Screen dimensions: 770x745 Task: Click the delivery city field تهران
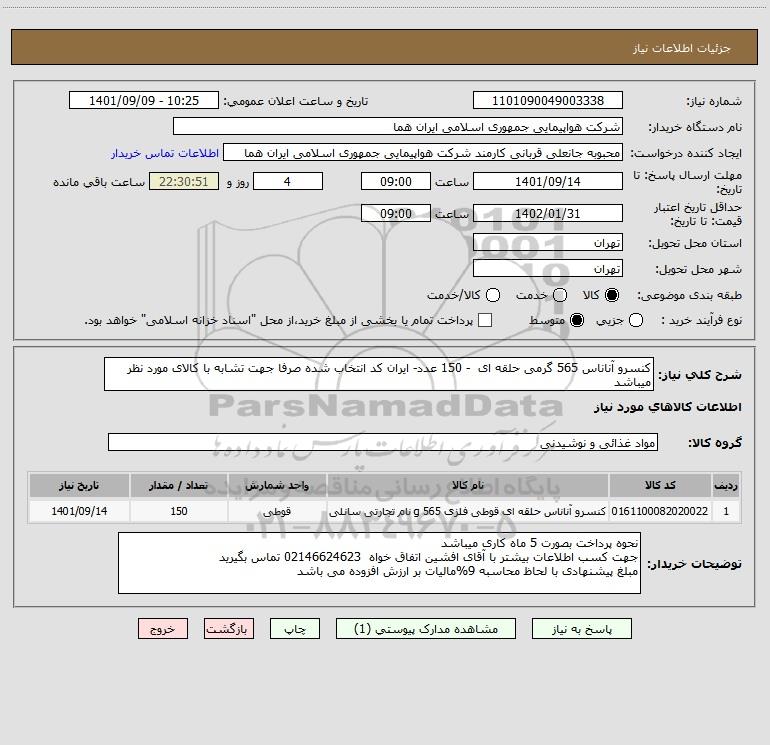coord(548,269)
